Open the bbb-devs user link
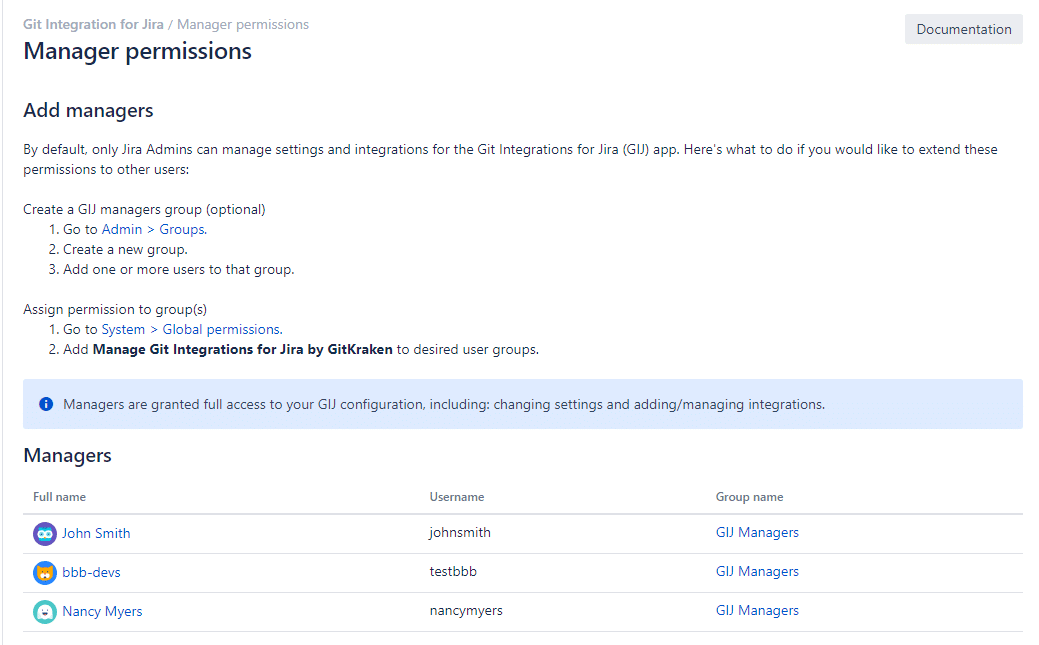The width and height of the screenshot is (1039, 645). click(91, 573)
